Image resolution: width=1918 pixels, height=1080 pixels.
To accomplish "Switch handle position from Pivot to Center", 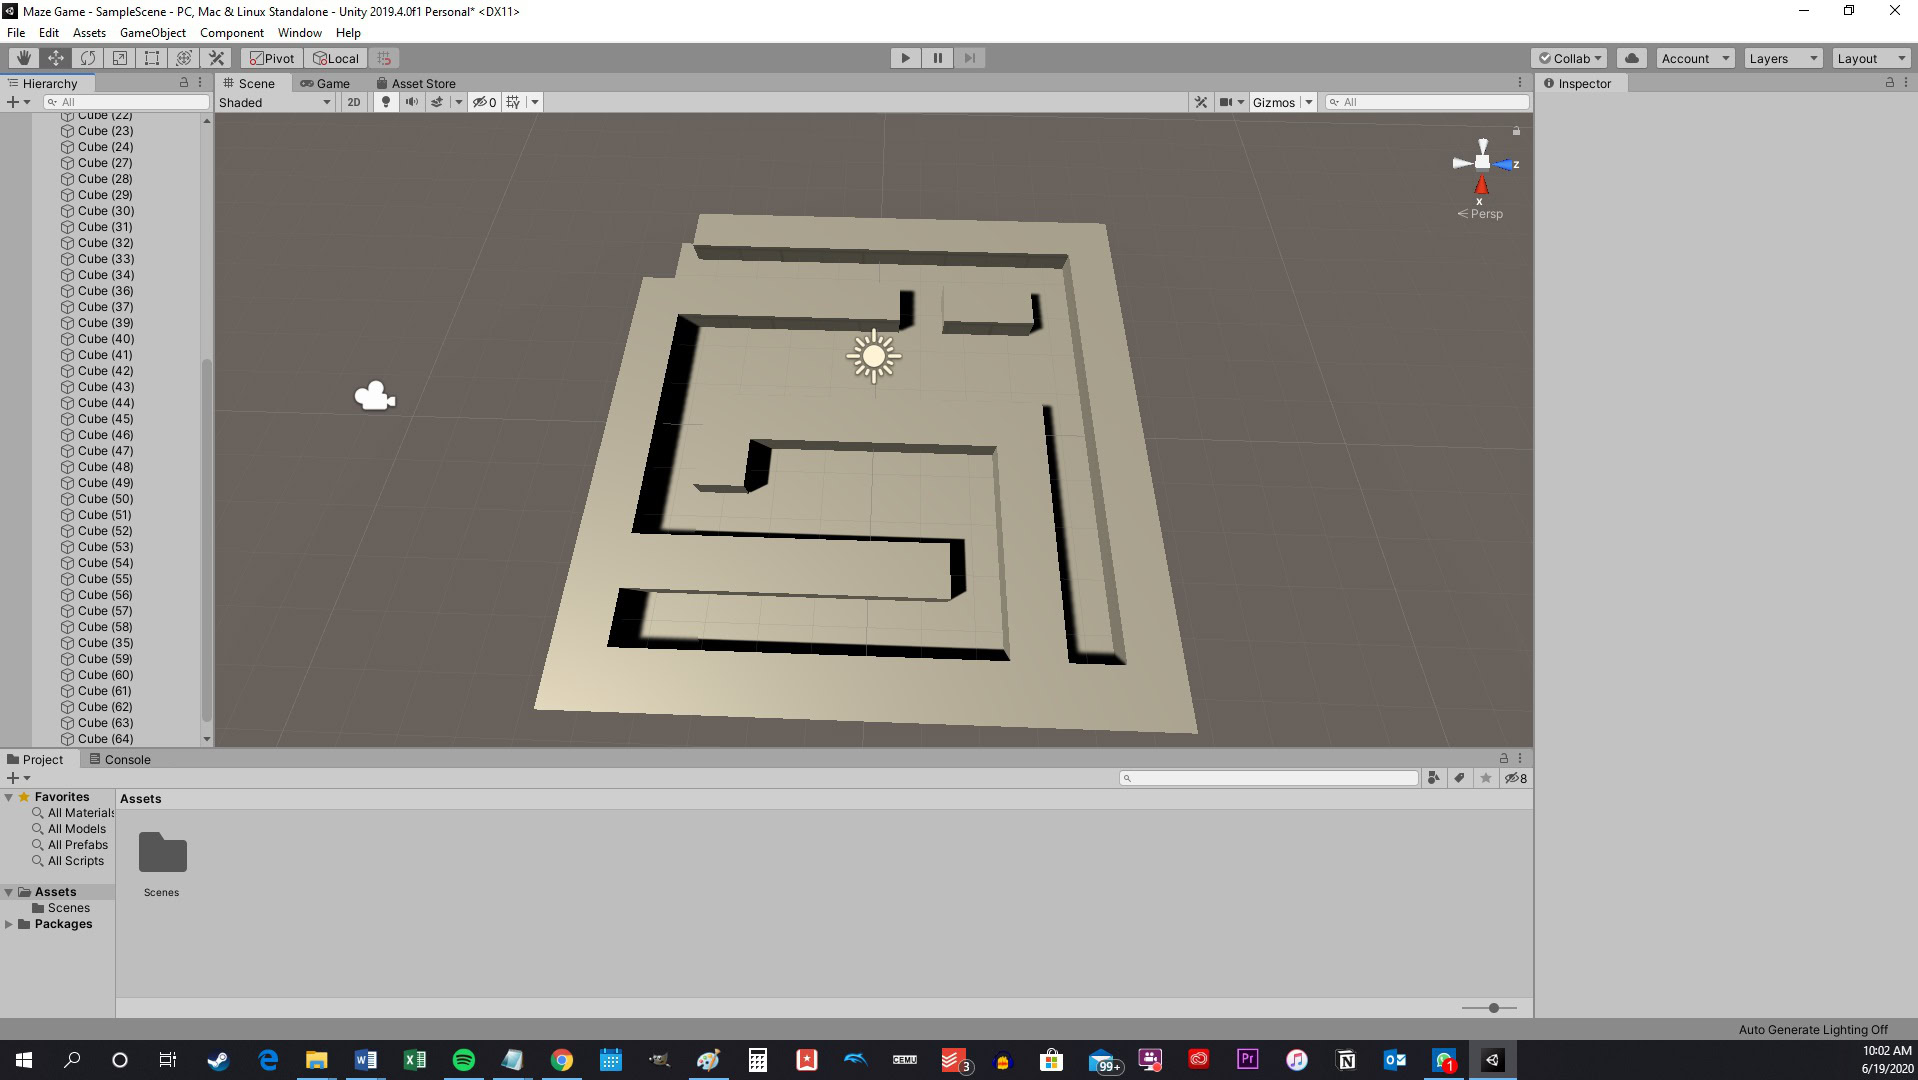I will (272, 57).
